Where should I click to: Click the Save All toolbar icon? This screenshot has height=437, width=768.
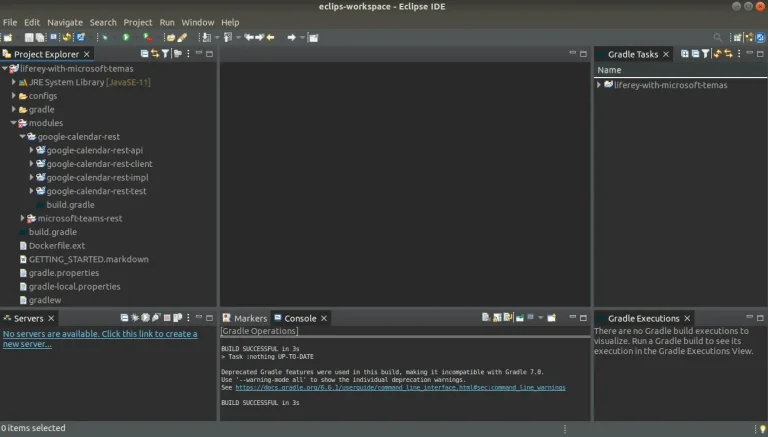pyautogui.click(x=40, y=37)
